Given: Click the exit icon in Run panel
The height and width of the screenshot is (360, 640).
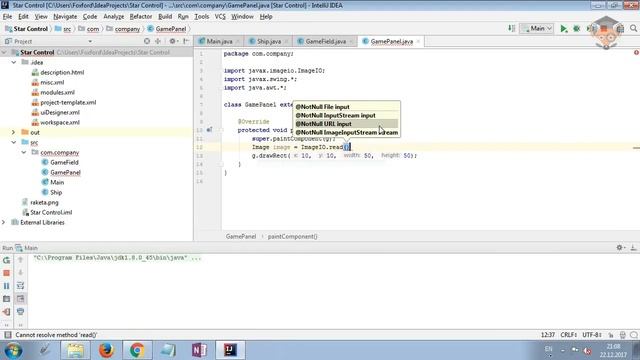Looking at the screenshot, I should pos(7,312).
